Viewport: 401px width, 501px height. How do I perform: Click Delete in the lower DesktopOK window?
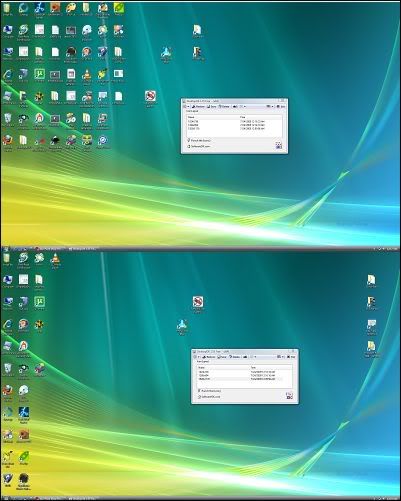[234, 357]
